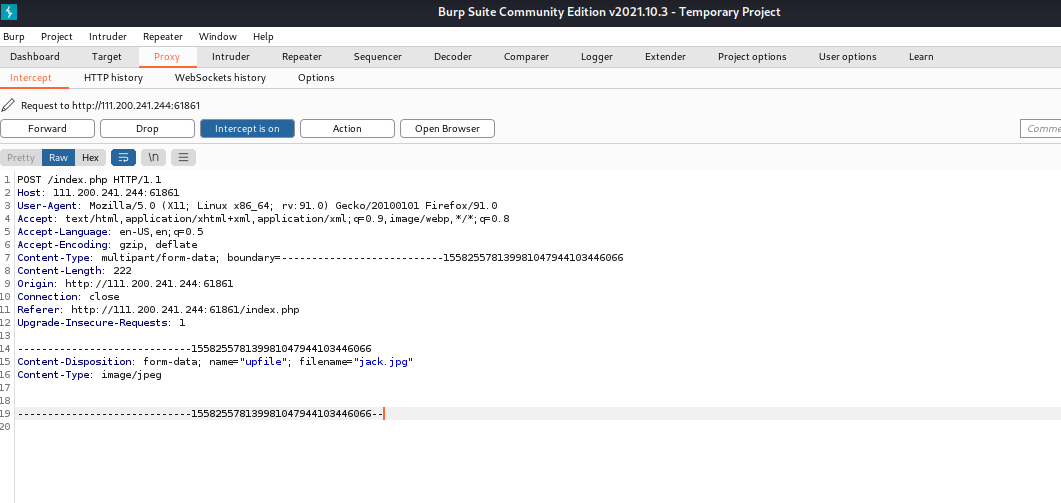This screenshot has height=503, width=1061.
Task: Select the Proxy tab
Action: point(167,57)
